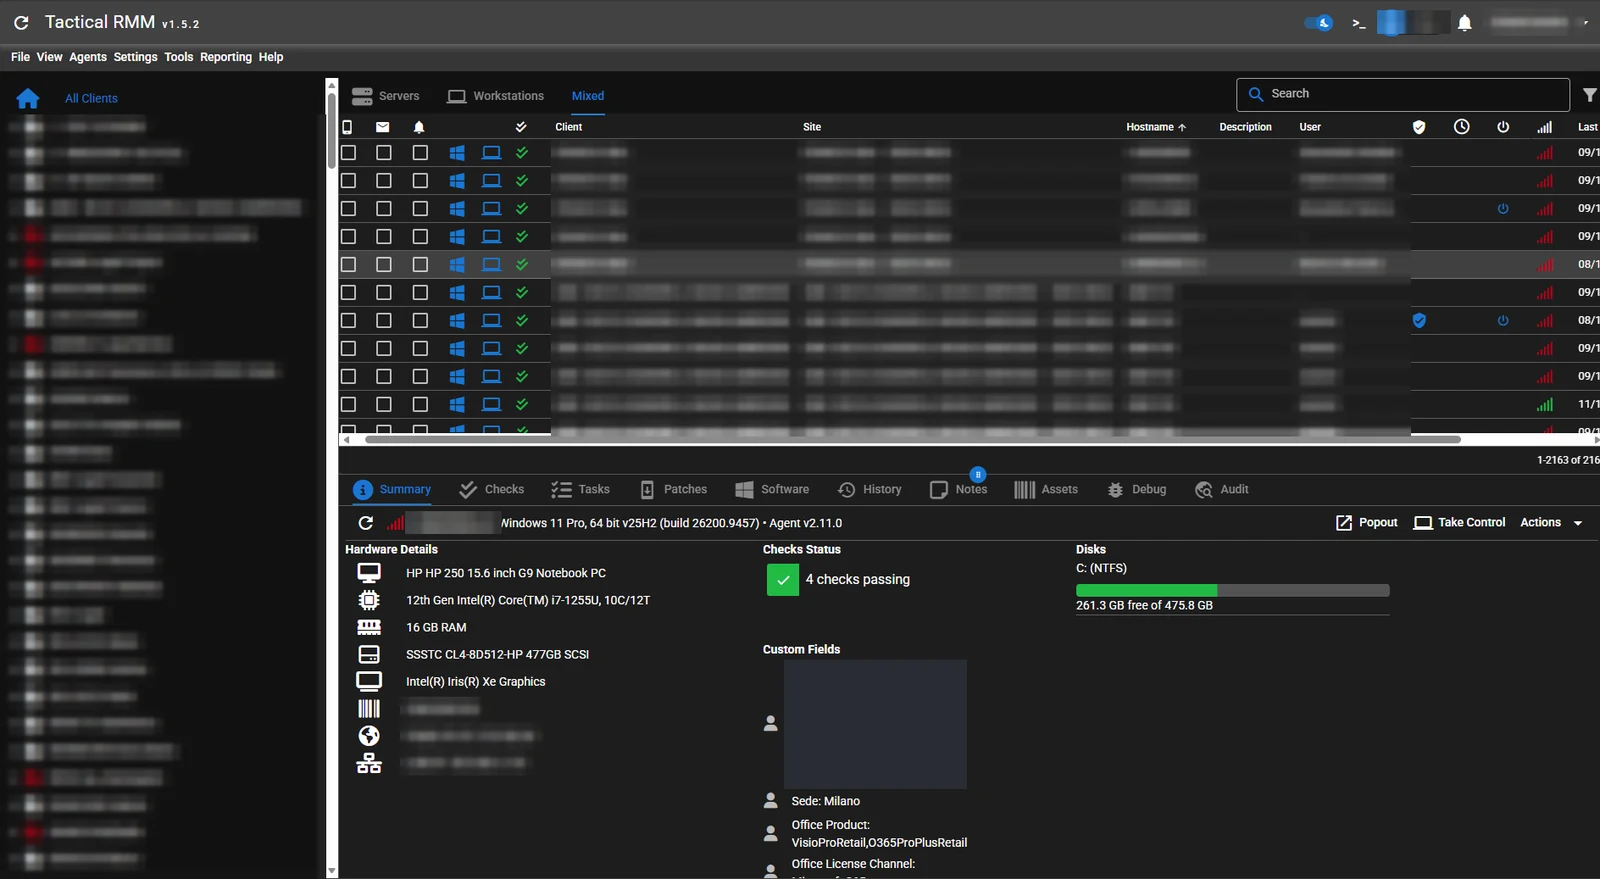Click the green checkmark box in Checks Status
Image resolution: width=1600 pixels, height=879 pixels.
tap(783, 580)
